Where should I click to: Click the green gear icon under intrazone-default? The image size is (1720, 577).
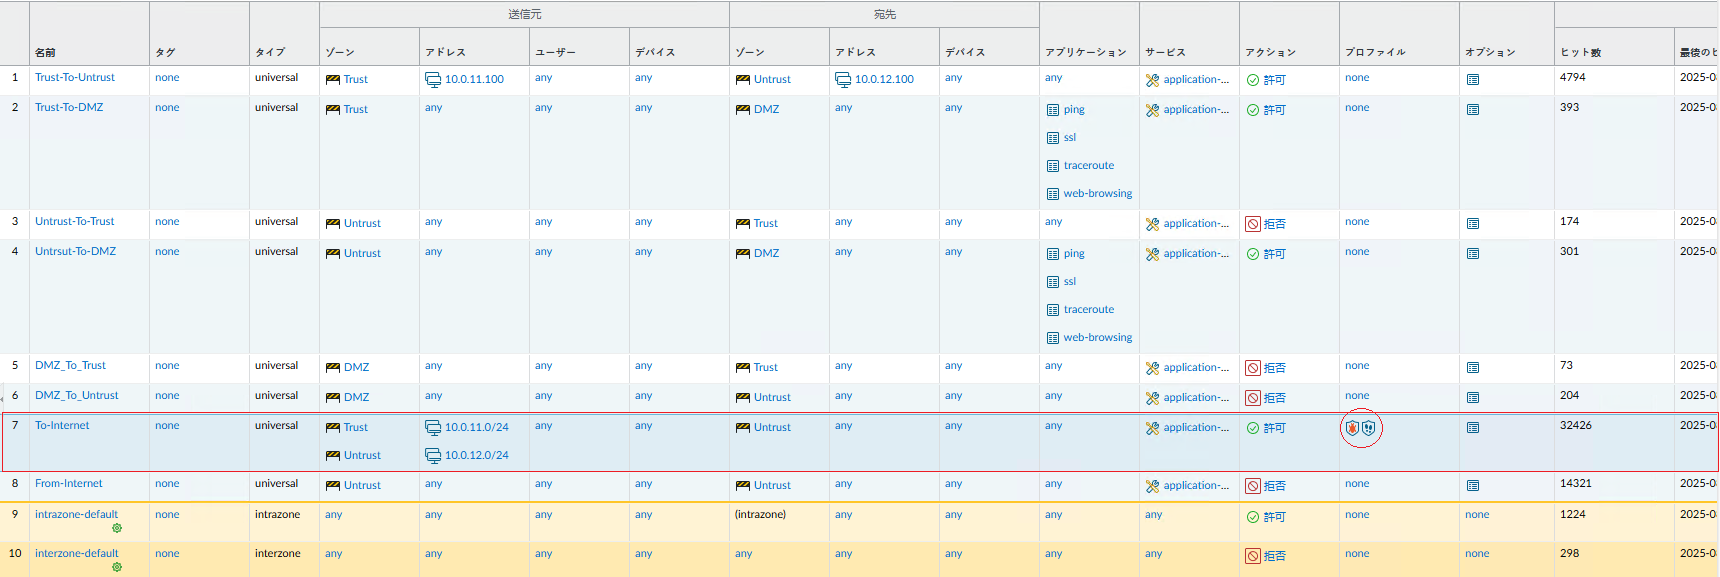pyautogui.click(x=117, y=528)
